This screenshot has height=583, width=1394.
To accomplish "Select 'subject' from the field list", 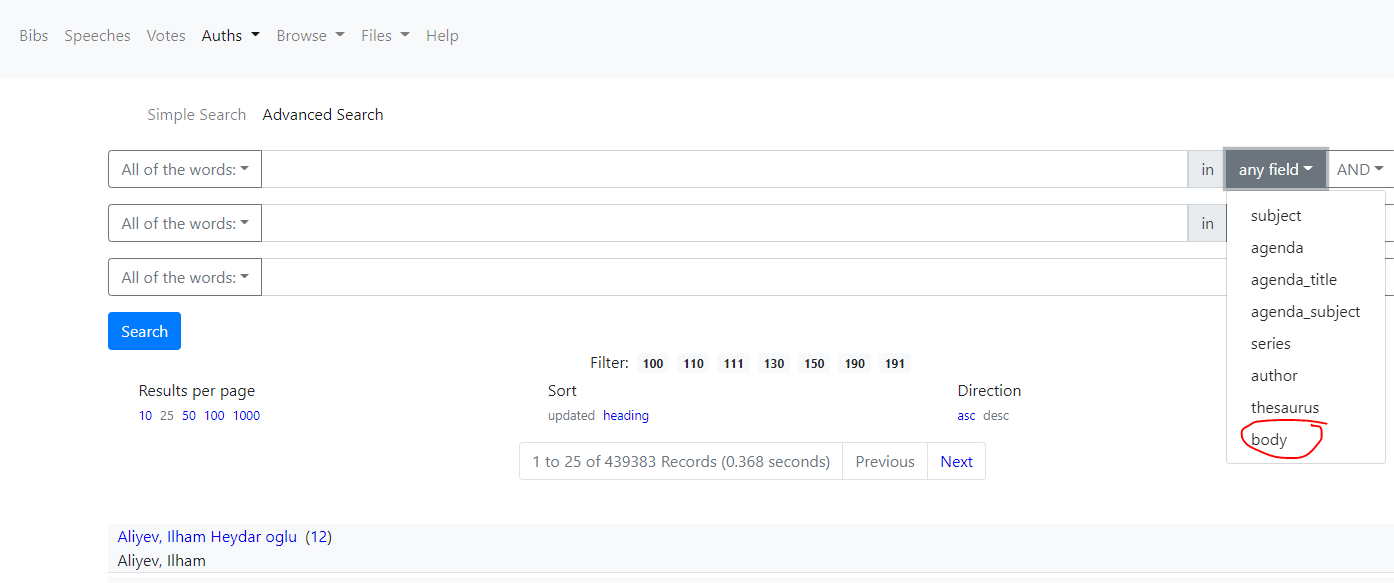I will point(1275,215).
